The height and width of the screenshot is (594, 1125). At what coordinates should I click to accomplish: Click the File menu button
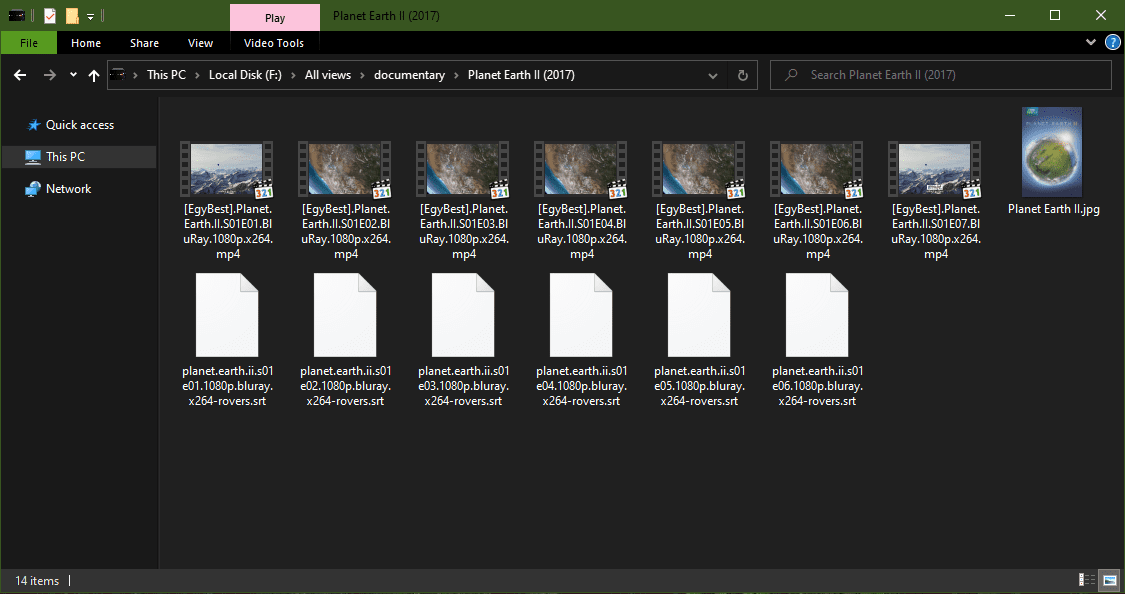click(x=29, y=43)
